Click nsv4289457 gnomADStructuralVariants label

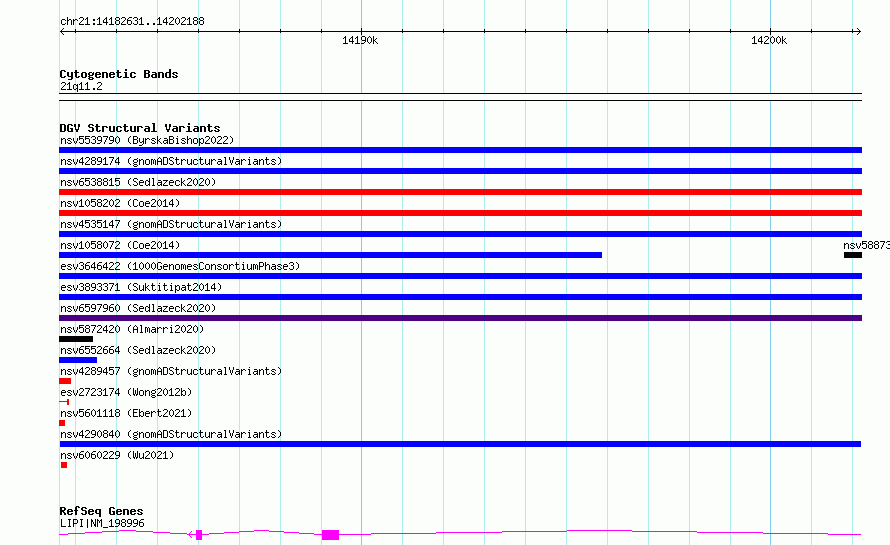click(x=171, y=371)
